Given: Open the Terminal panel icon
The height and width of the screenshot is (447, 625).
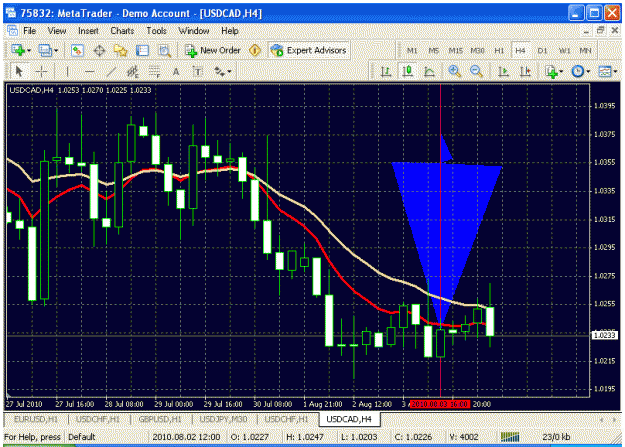Looking at the screenshot, I should pos(142,51).
